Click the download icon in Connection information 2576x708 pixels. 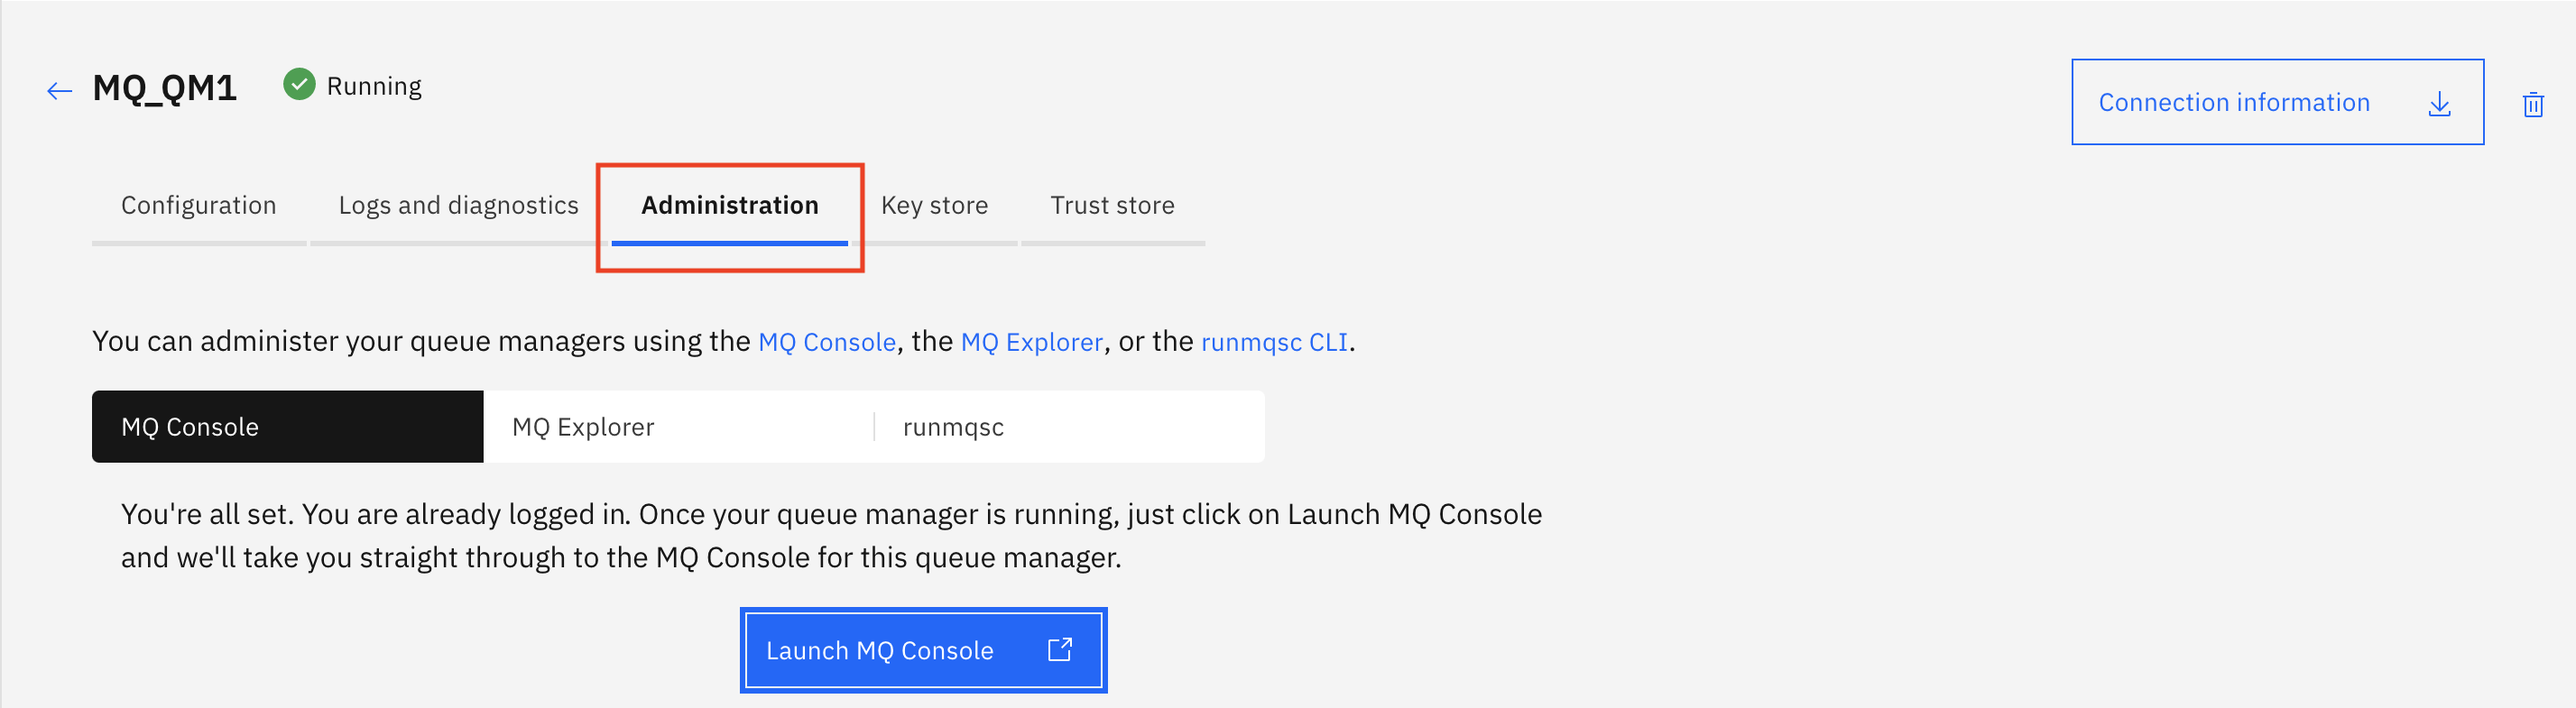2439,103
